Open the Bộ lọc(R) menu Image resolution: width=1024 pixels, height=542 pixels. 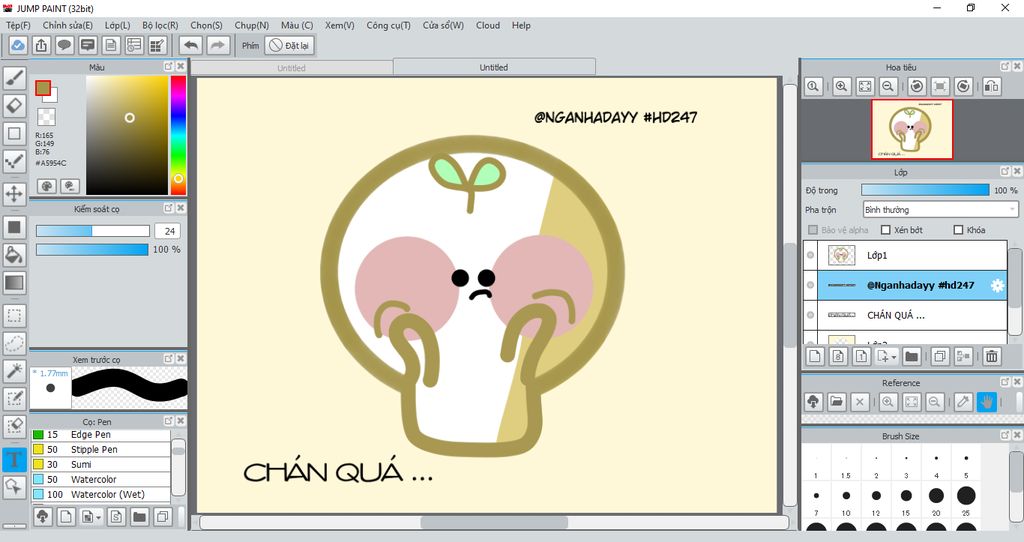click(161, 25)
